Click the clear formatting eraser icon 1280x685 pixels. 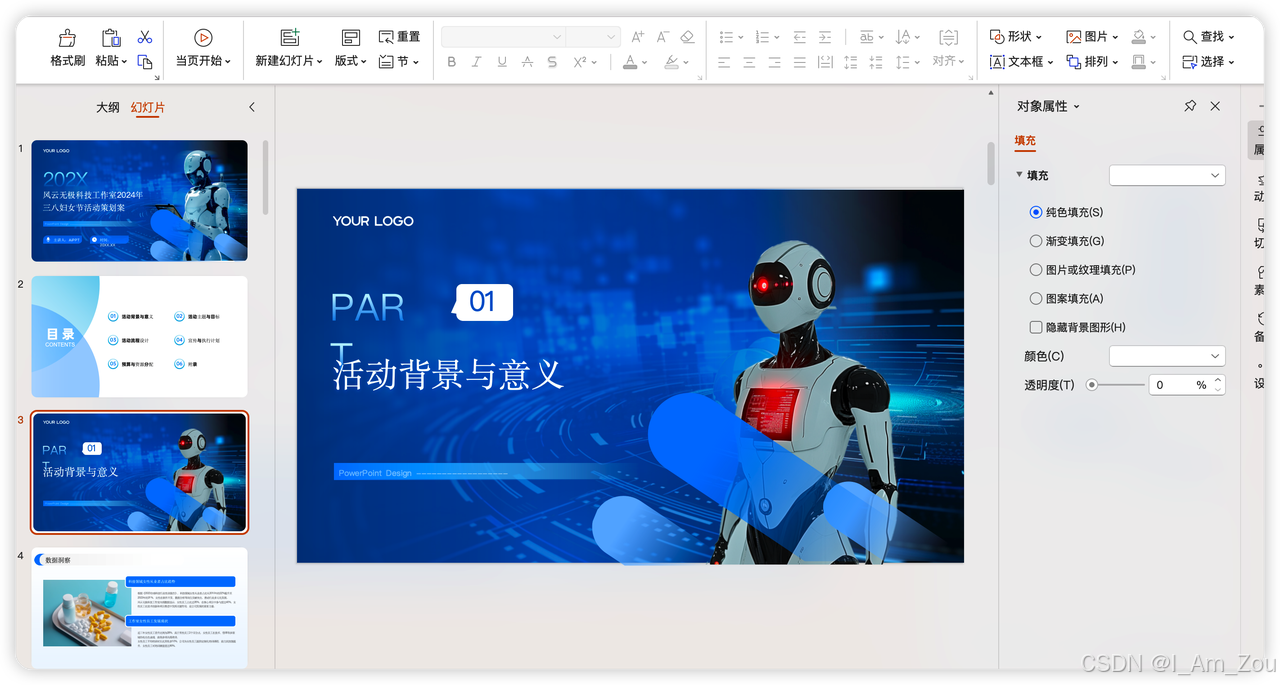(687, 37)
